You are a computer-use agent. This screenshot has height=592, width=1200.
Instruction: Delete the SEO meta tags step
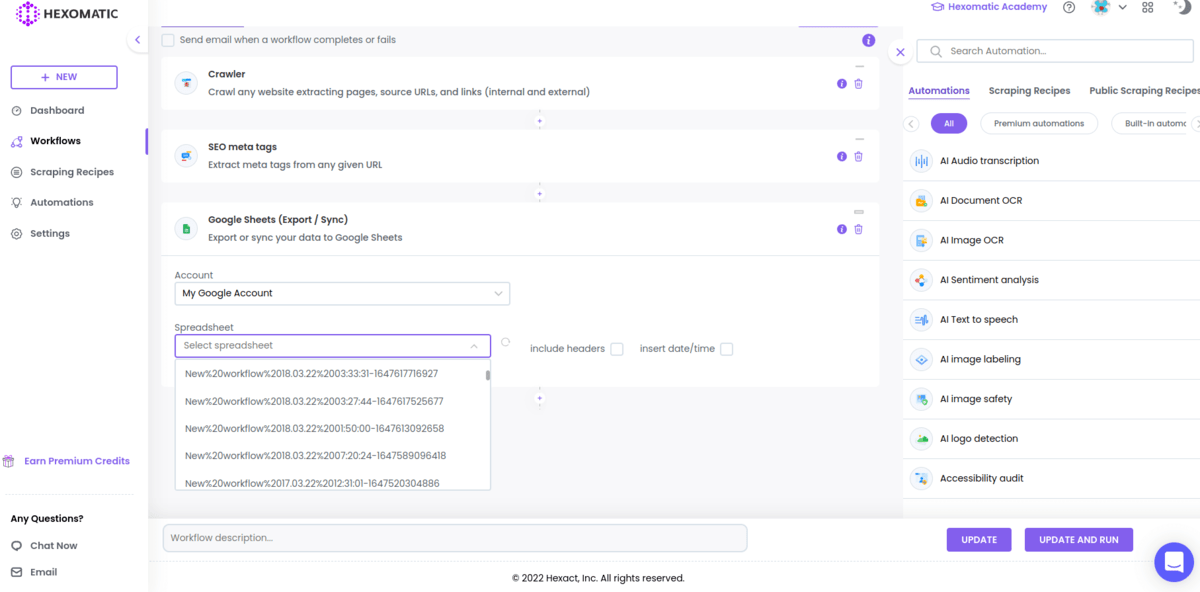pyautogui.click(x=857, y=156)
